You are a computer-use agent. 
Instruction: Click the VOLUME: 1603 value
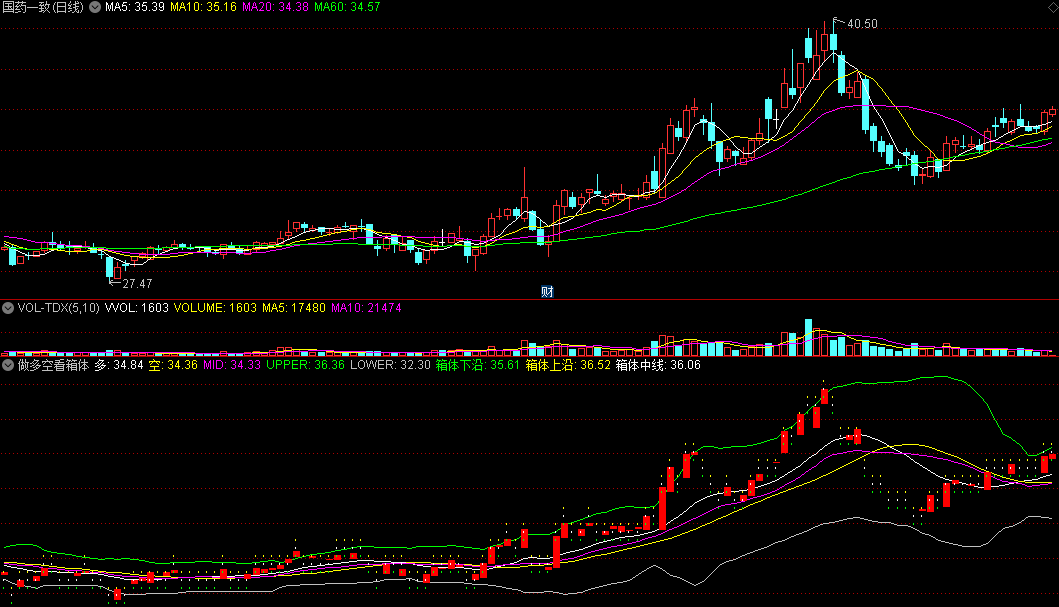click(x=215, y=308)
